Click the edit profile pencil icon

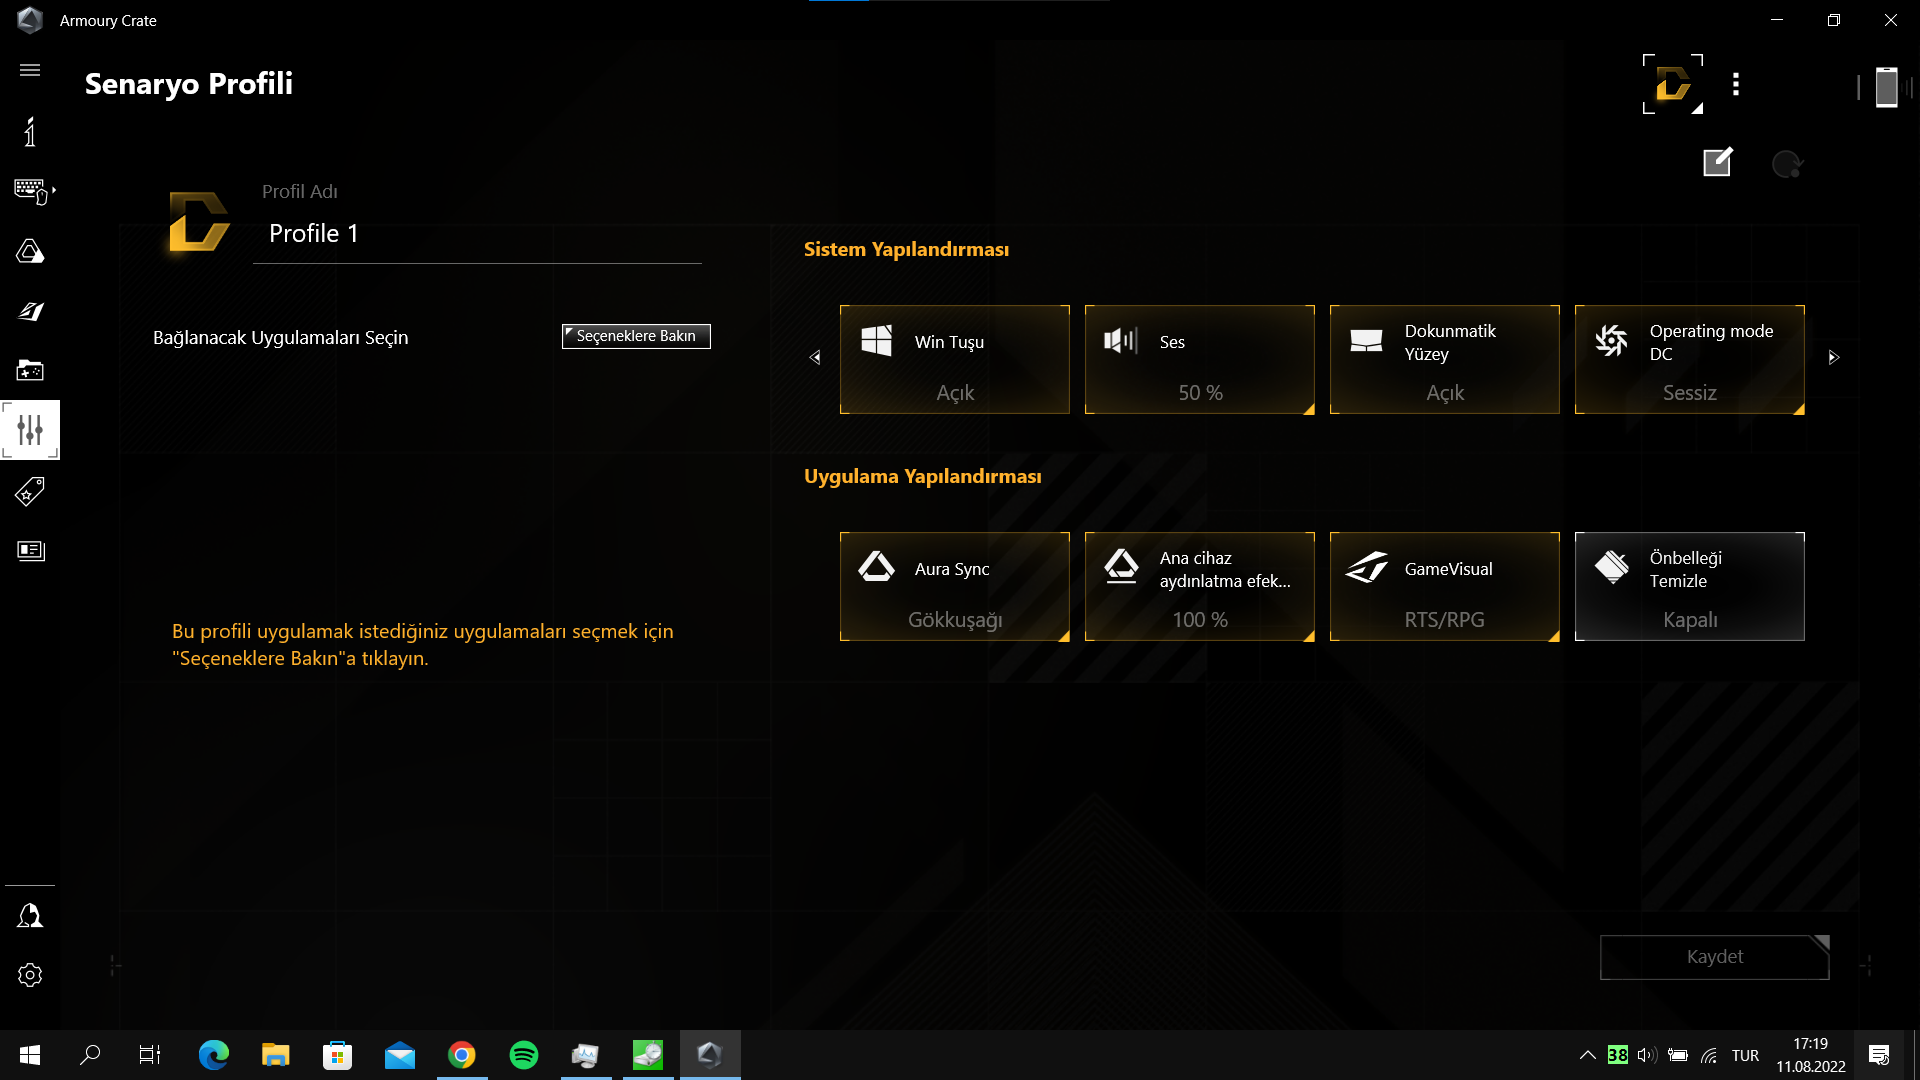[x=1717, y=162]
